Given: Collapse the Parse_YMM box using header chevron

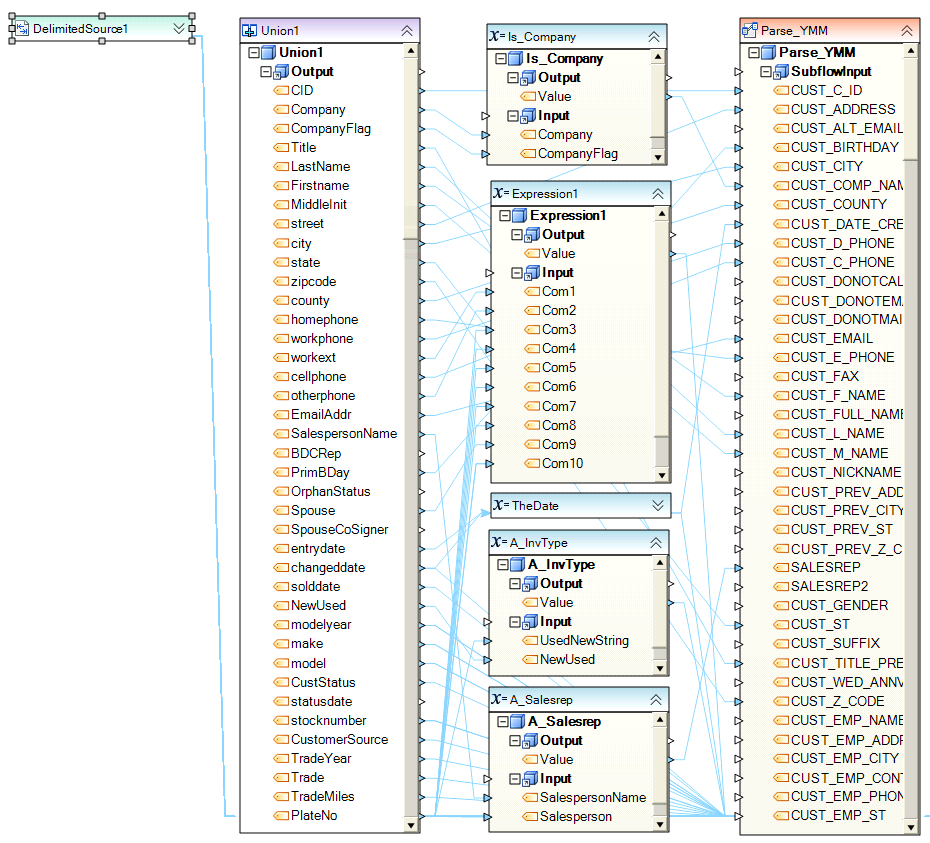Looking at the screenshot, I should (906, 31).
